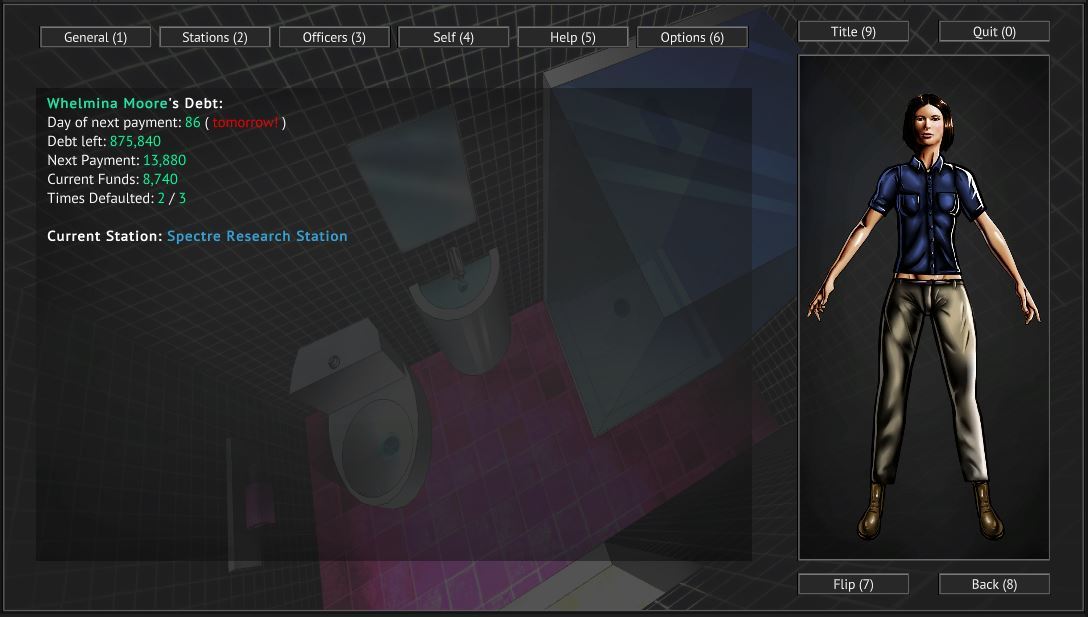Flip the character using Flip (7)
This screenshot has width=1088, height=617.
click(853, 584)
